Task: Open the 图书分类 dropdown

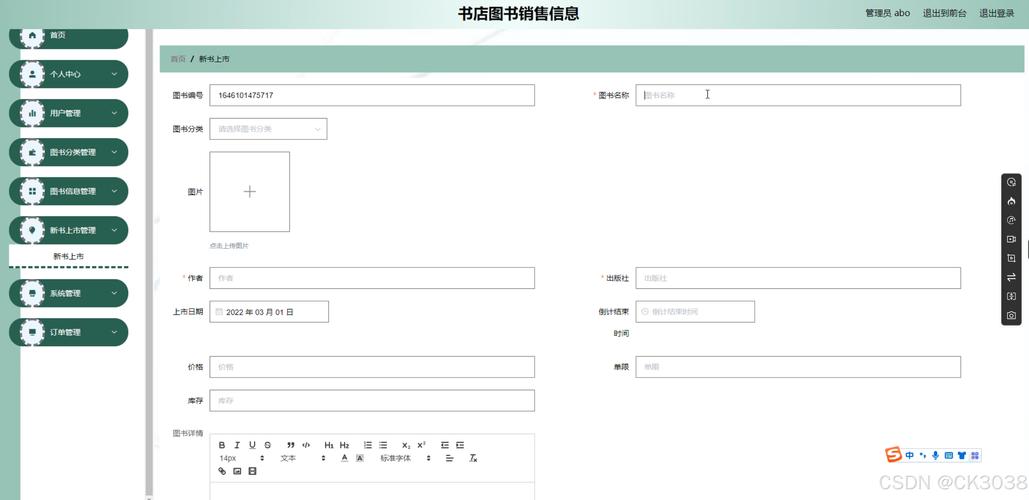Action: click(x=268, y=129)
